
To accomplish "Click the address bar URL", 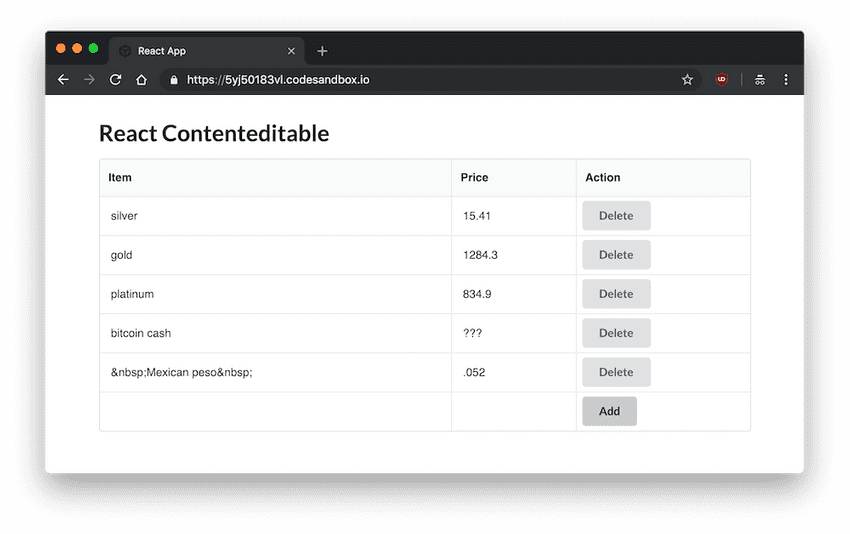I will coord(278,80).
